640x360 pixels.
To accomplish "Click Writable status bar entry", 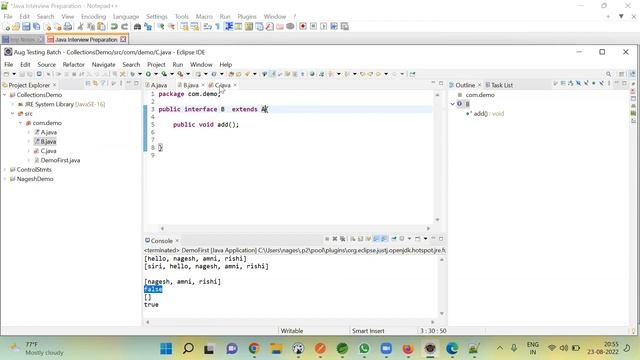I will pyautogui.click(x=292, y=331).
